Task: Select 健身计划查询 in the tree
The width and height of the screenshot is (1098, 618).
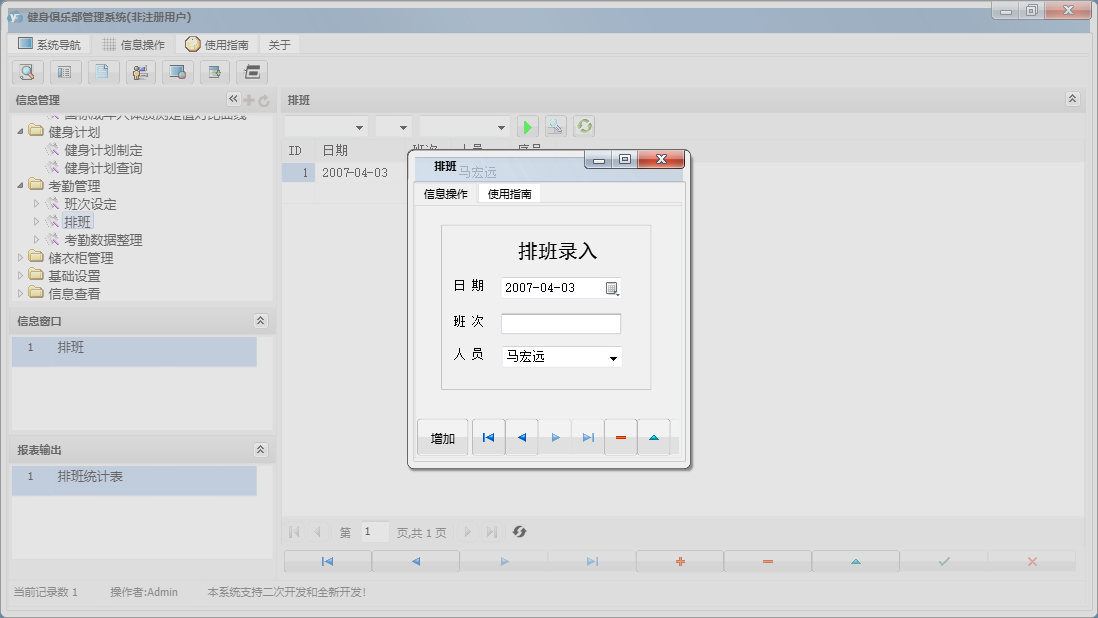Action: pos(103,168)
